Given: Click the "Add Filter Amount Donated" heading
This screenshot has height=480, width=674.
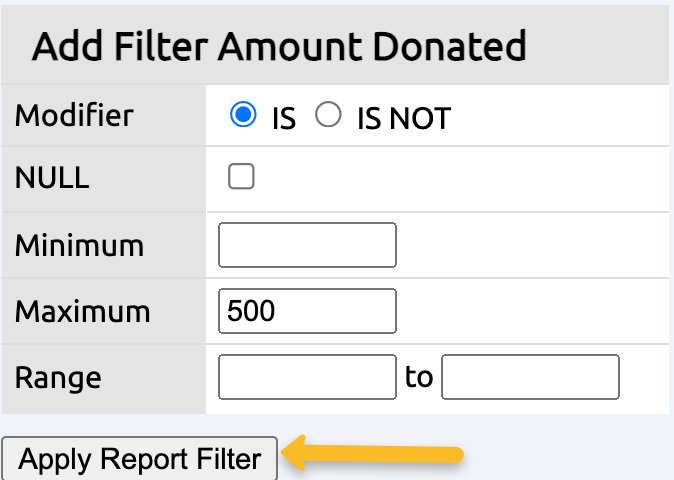Looking at the screenshot, I should point(279,46).
